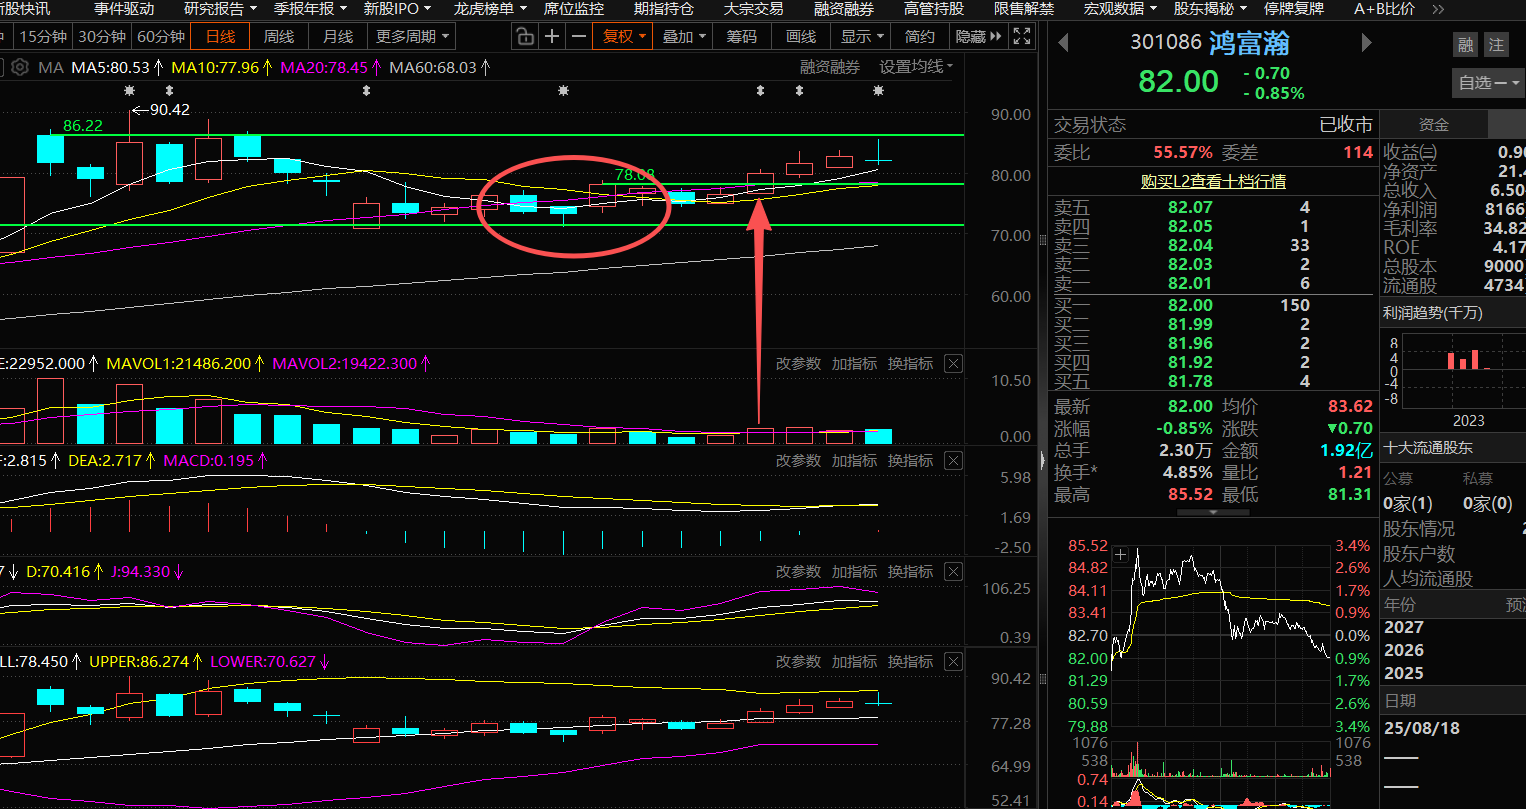
Task: Open 事件驱动 menu item
Action: pyautogui.click(x=124, y=9)
